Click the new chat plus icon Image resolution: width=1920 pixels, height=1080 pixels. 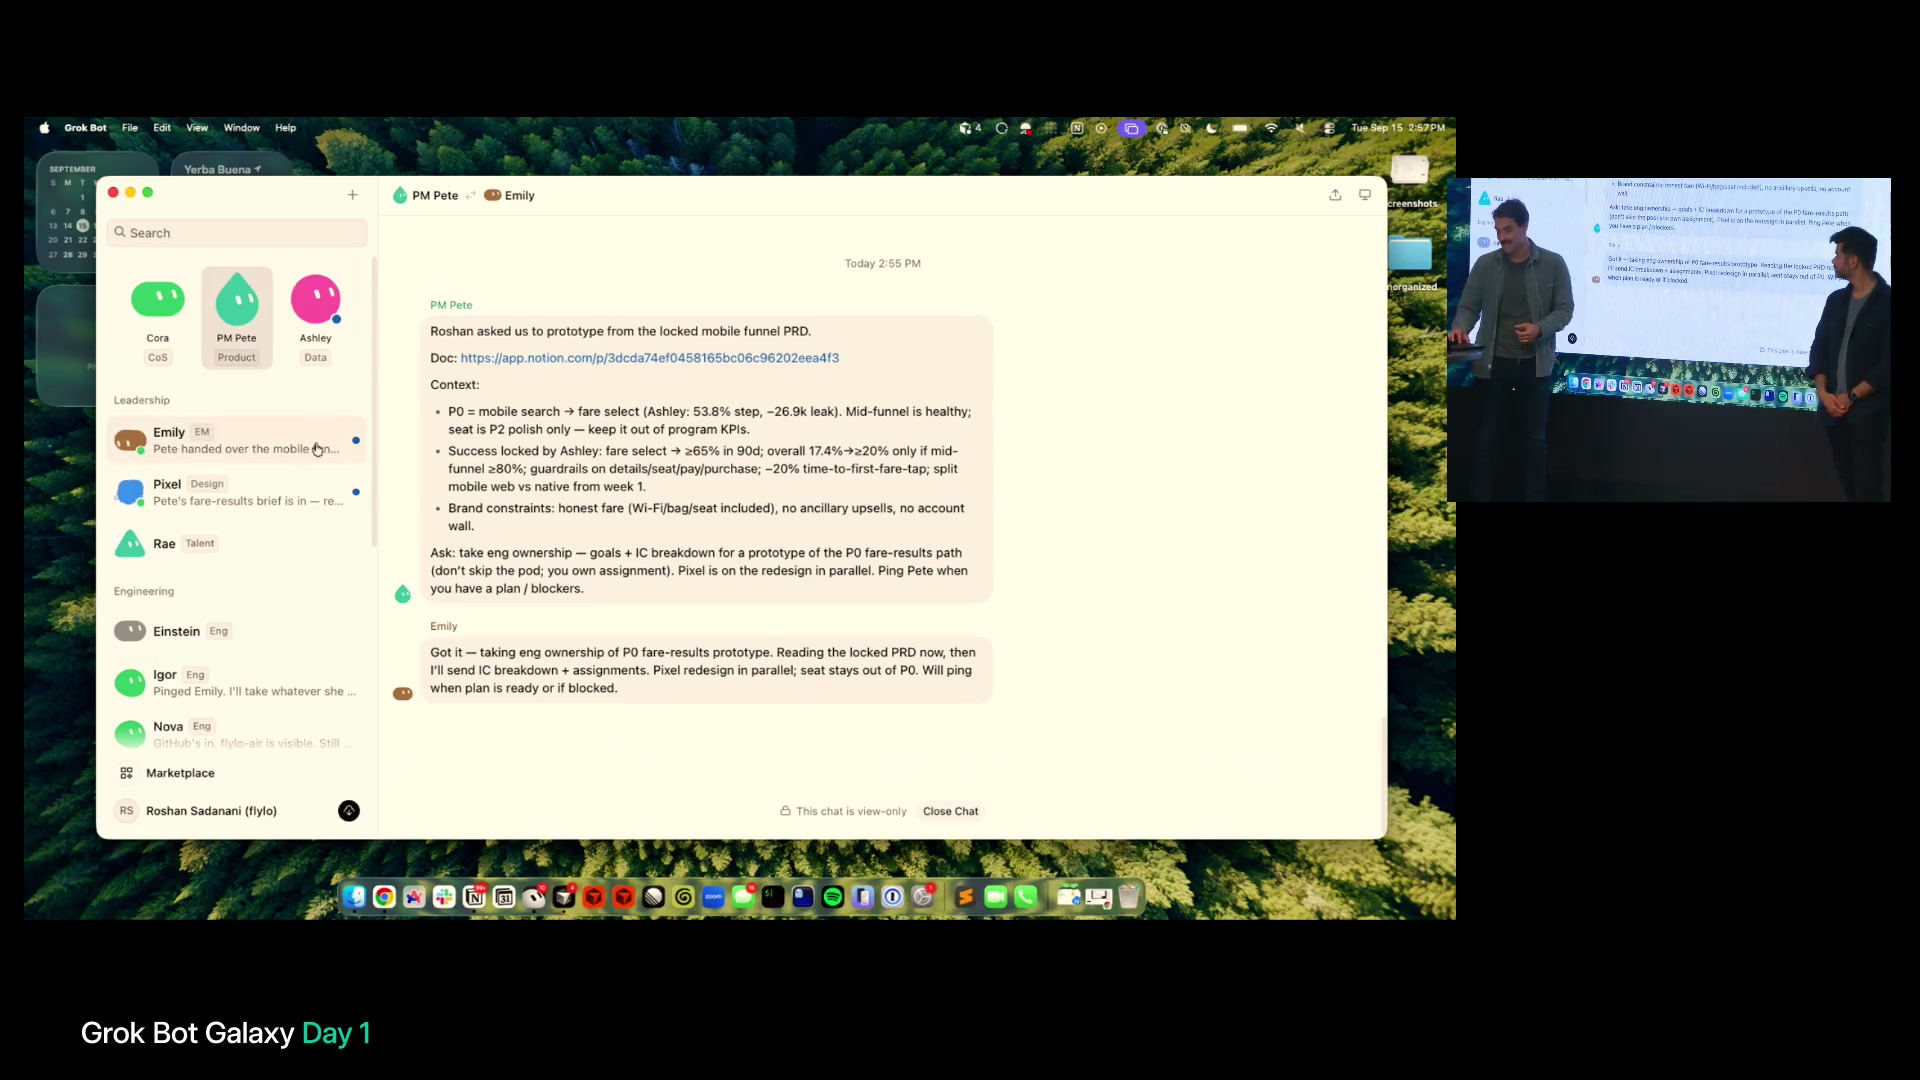352,195
